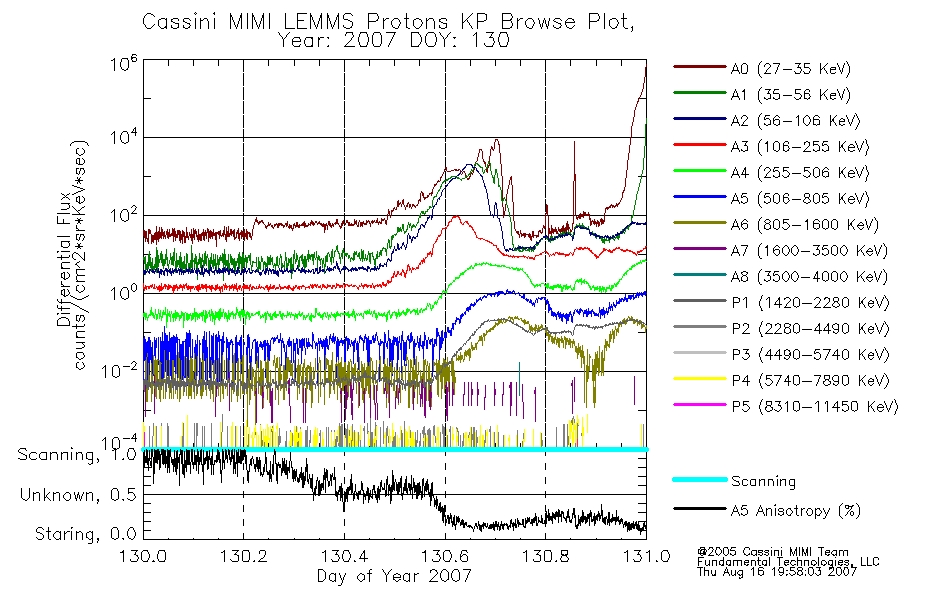Click the dark red A0 legend line
This screenshot has height=600, width=950.
699,67
